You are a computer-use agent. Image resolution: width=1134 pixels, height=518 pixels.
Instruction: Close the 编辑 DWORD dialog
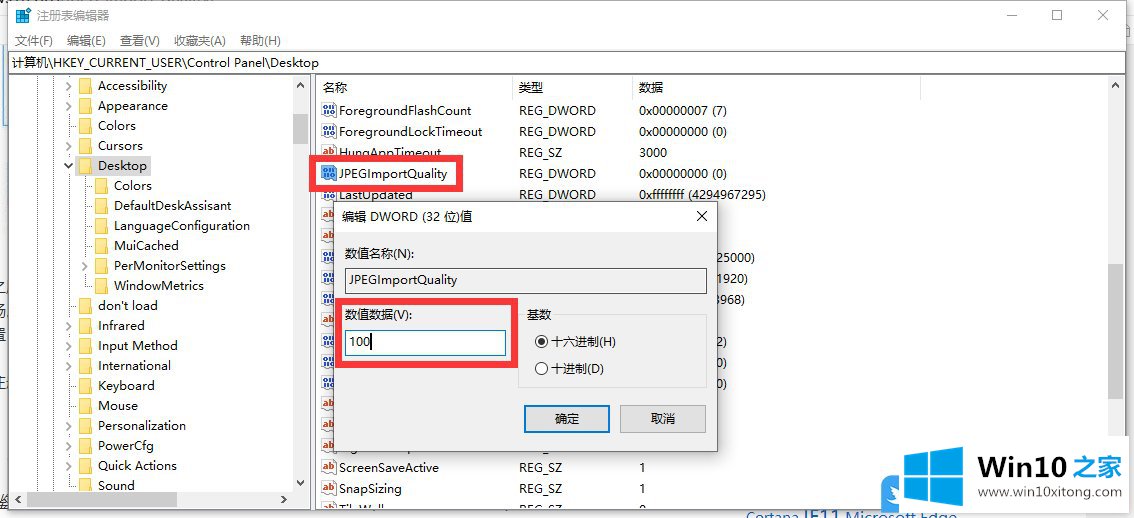click(x=701, y=216)
